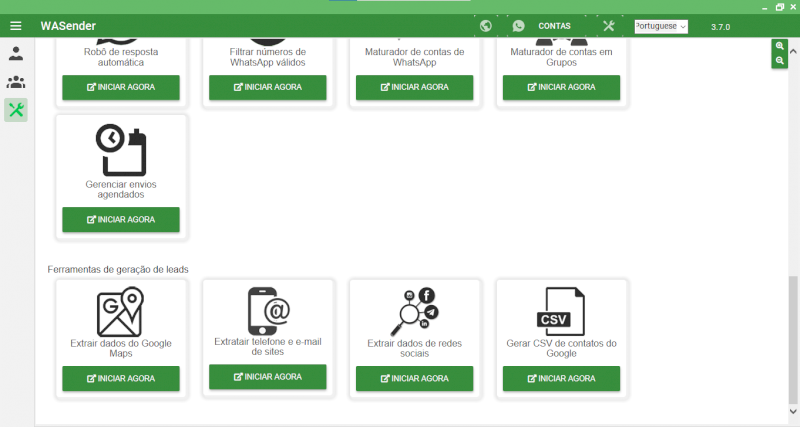Click 'Filtrar números de WhatsApp válidos' label
800x427 pixels.
pyautogui.click(x=268, y=57)
